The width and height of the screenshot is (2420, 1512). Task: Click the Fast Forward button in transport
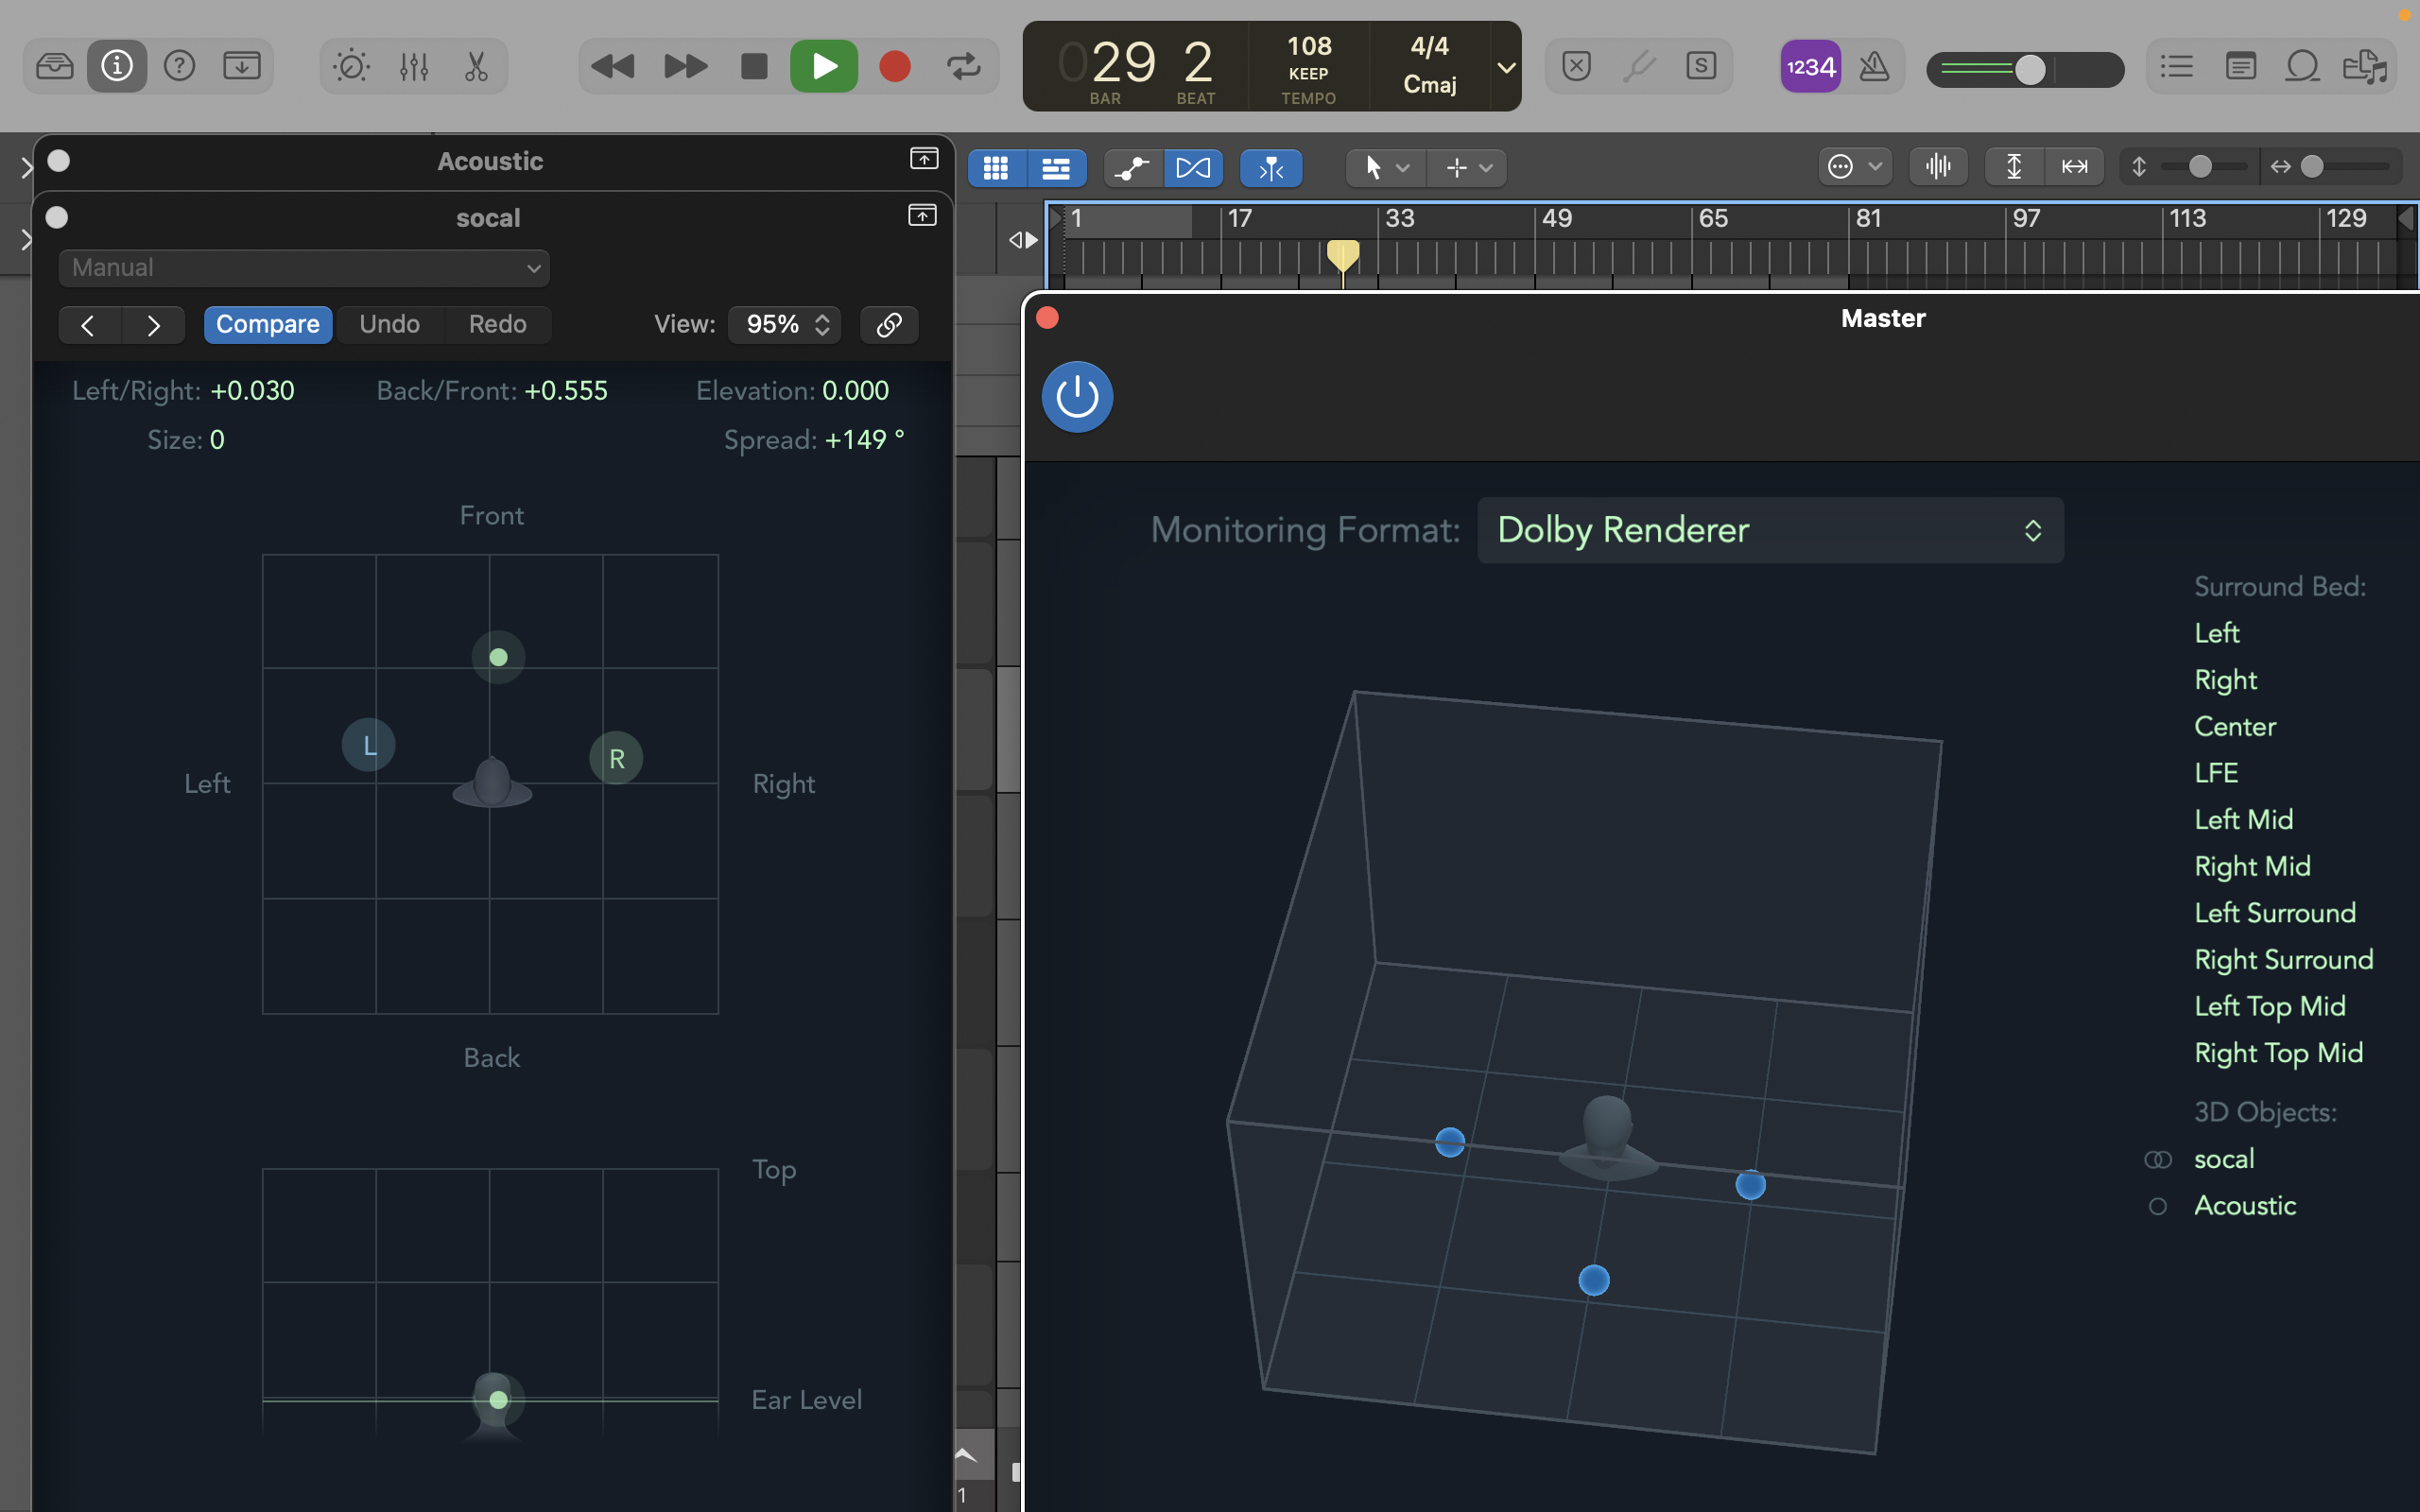[682, 68]
